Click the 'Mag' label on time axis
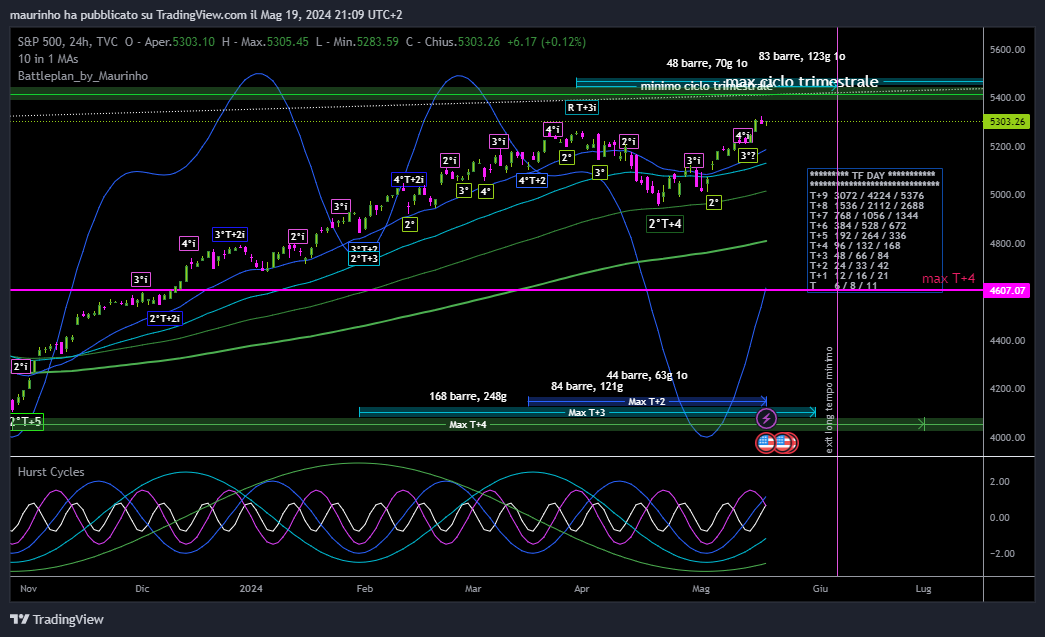This screenshot has width=1045, height=637. pyautogui.click(x=701, y=589)
